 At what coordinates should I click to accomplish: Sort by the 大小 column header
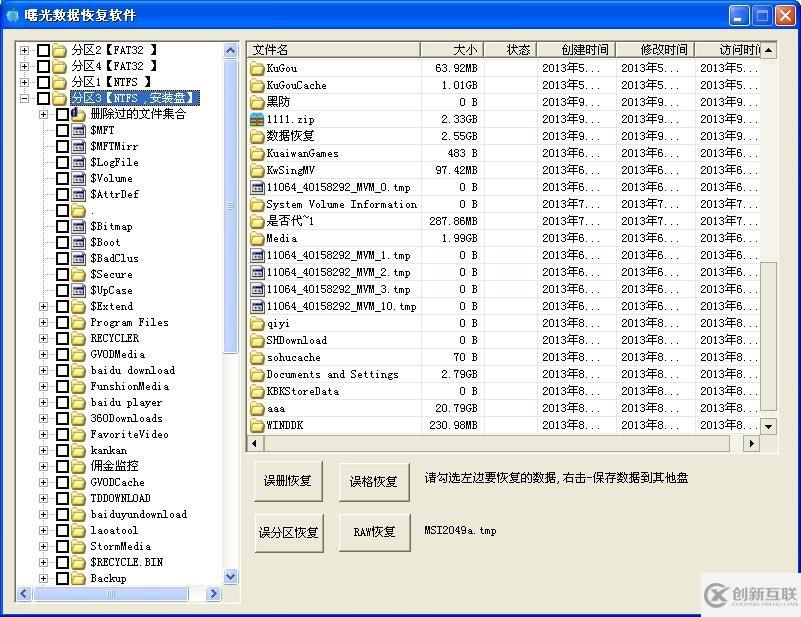(x=452, y=50)
